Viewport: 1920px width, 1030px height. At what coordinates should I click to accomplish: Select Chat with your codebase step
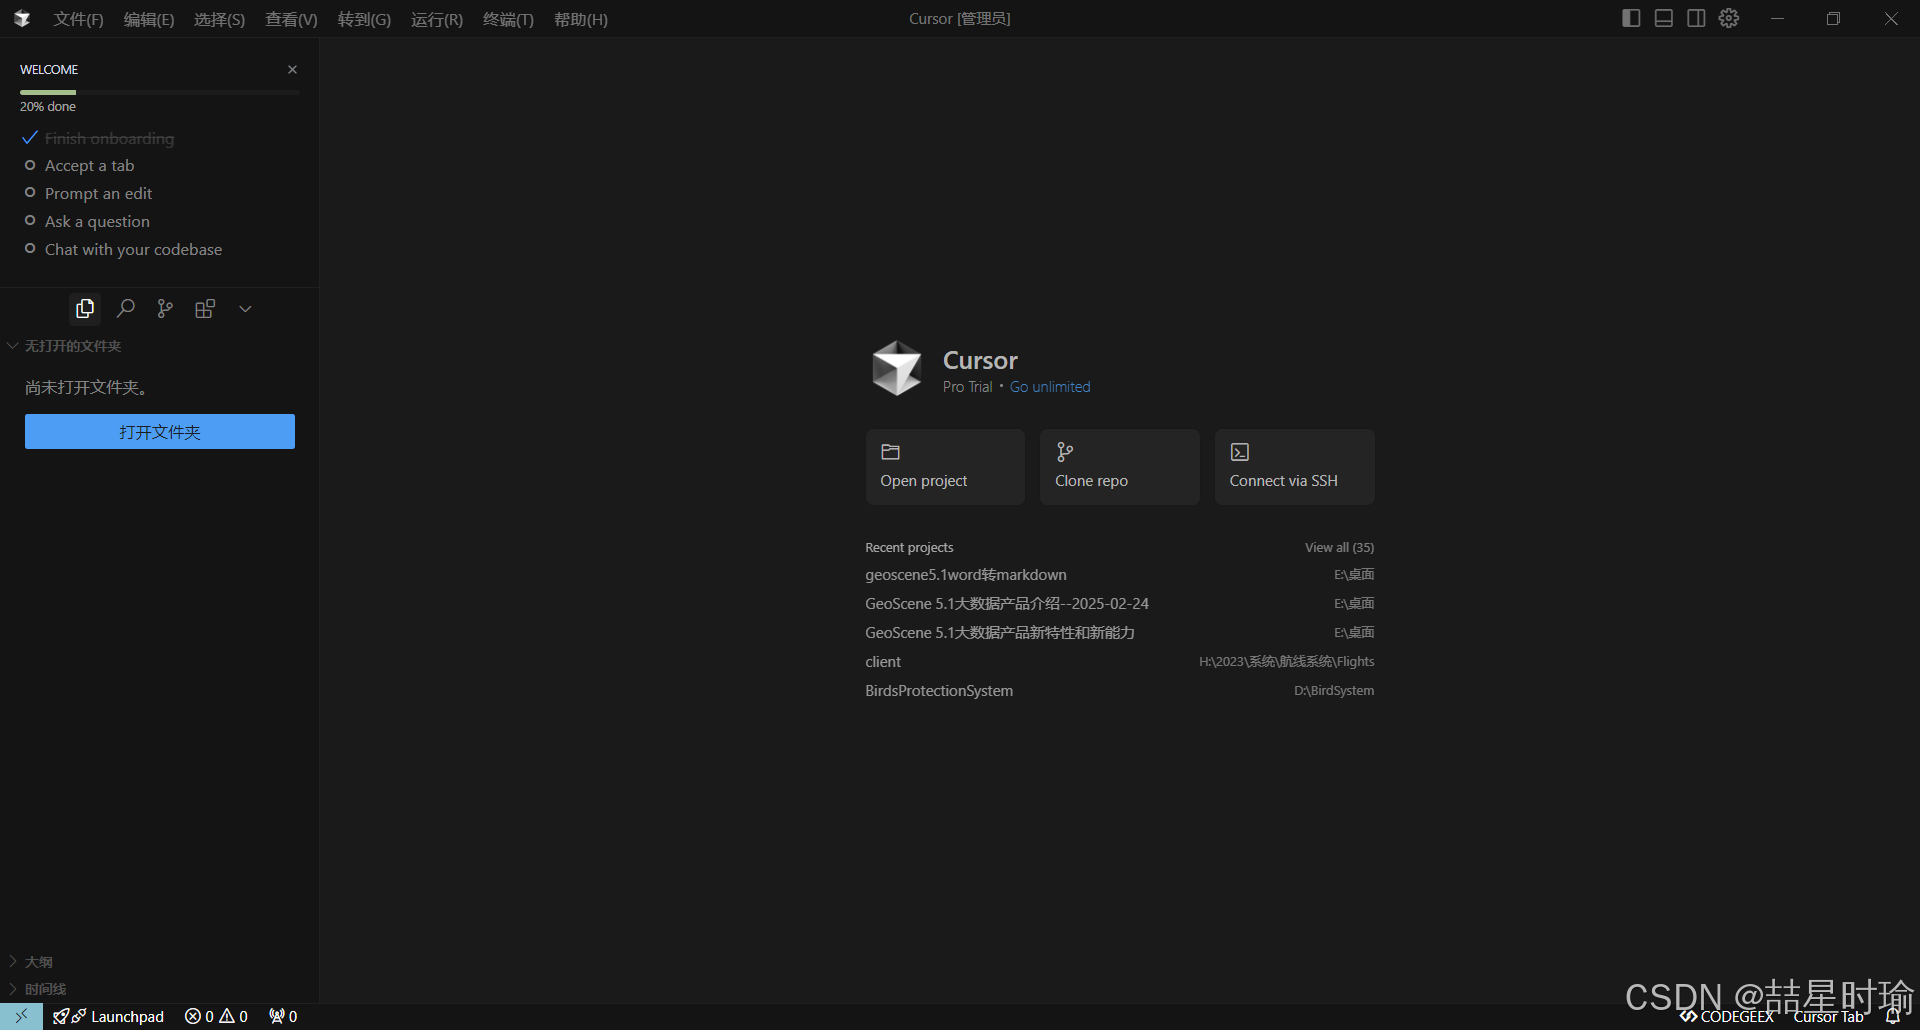click(x=133, y=250)
